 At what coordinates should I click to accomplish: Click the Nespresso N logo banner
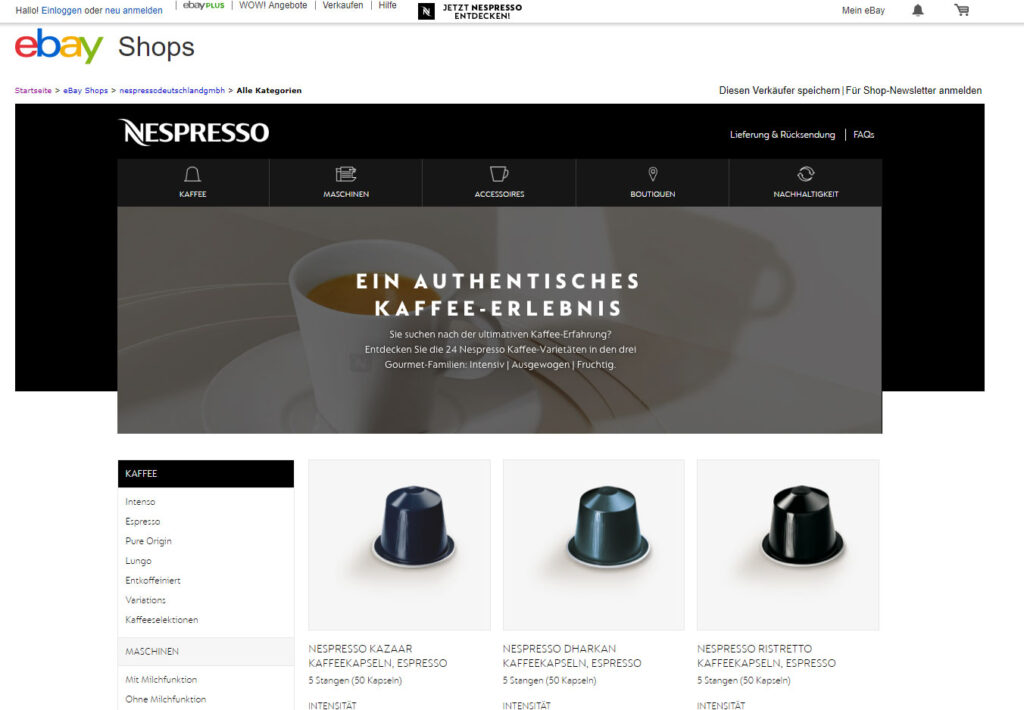pyautogui.click(x=470, y=10)
